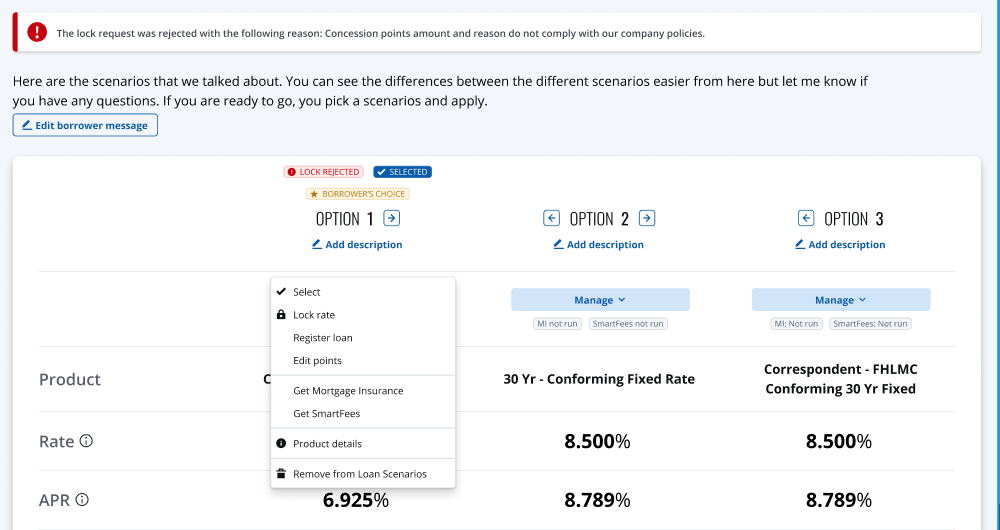
Task: Expand the Manage dropdown for Option 3
Action: pos(840,300)
